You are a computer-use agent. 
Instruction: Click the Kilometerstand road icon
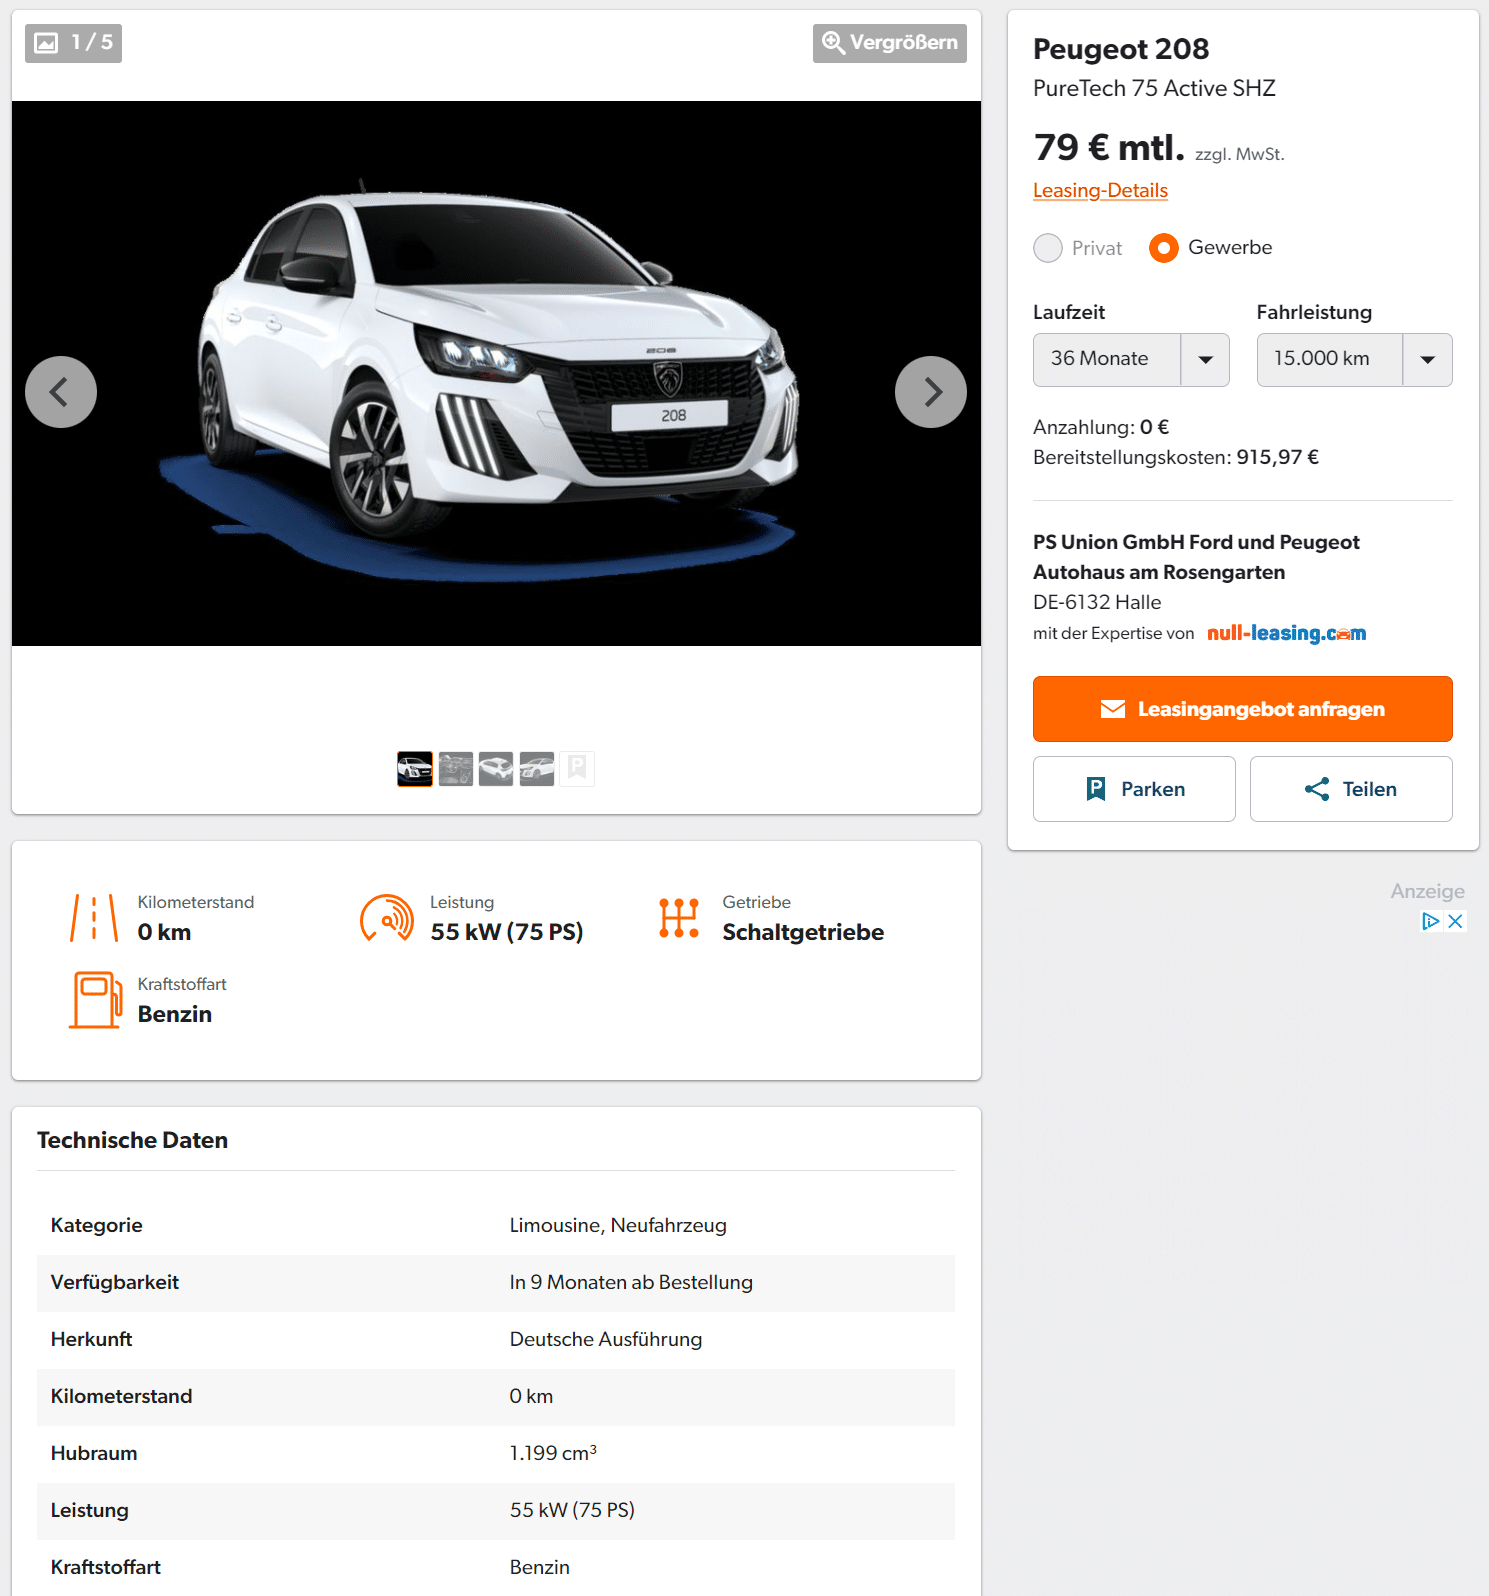coord(94,918)
